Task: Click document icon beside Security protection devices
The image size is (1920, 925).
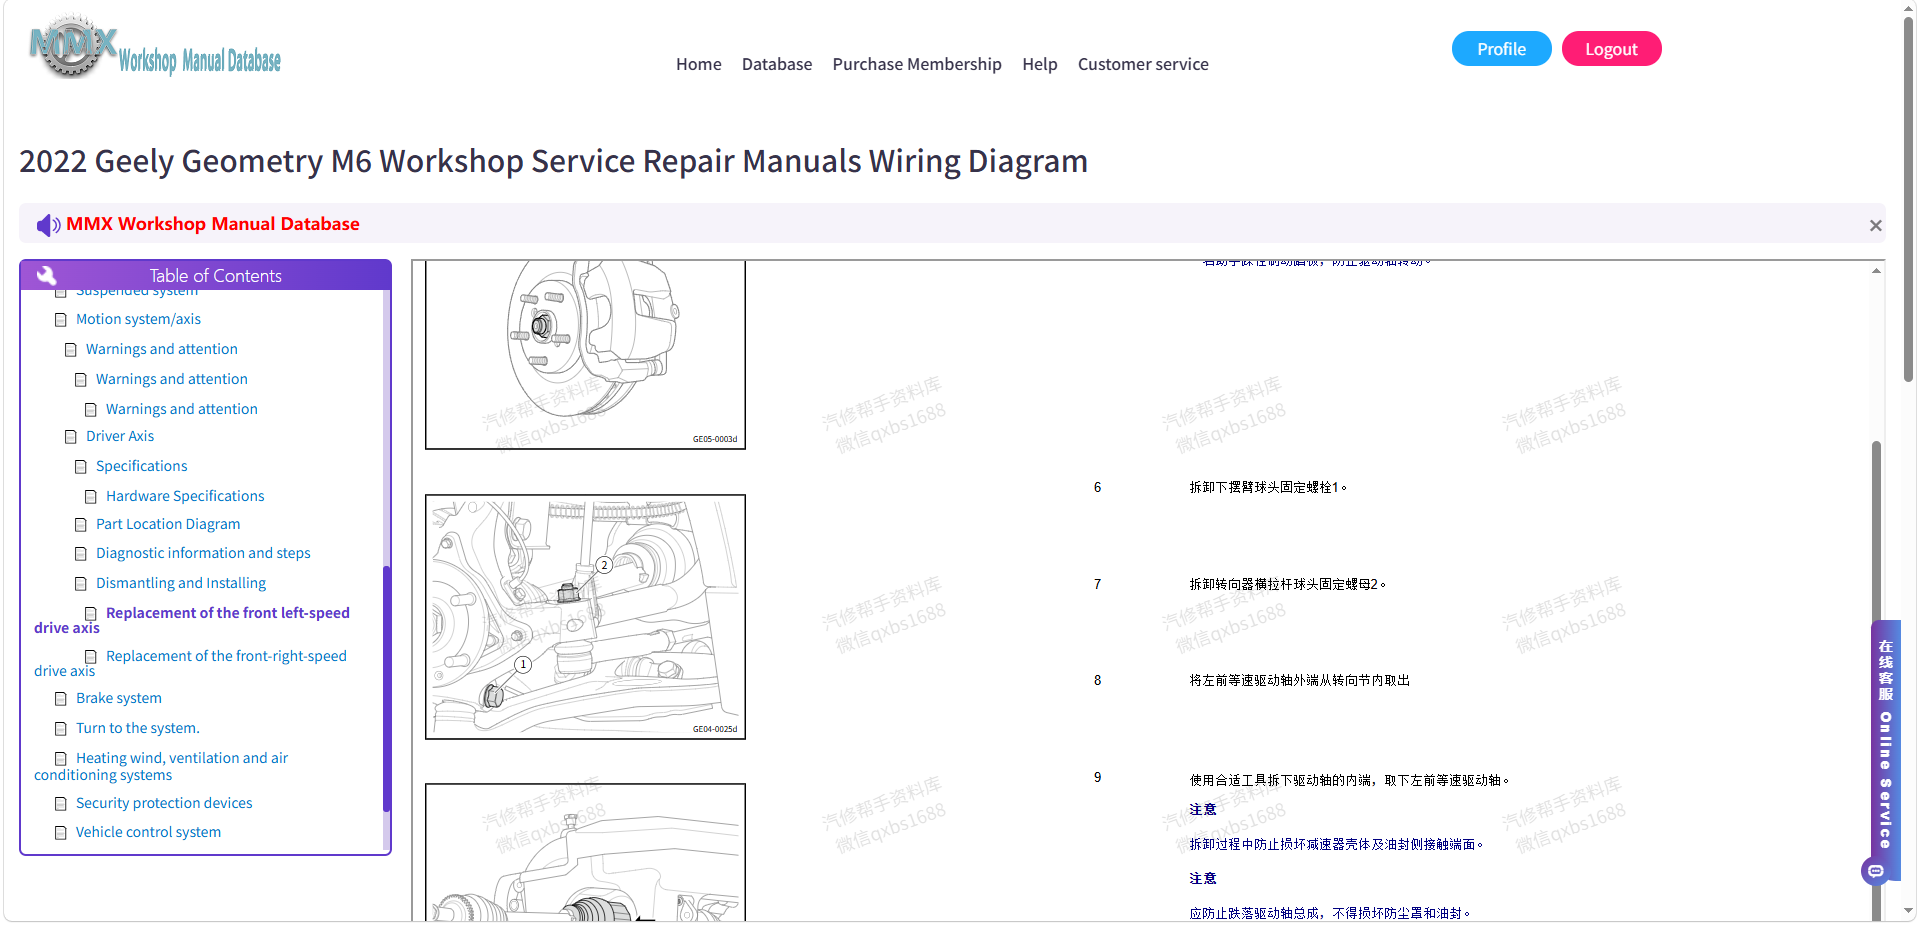Action: pyautogui.click(x=61, y=804)
